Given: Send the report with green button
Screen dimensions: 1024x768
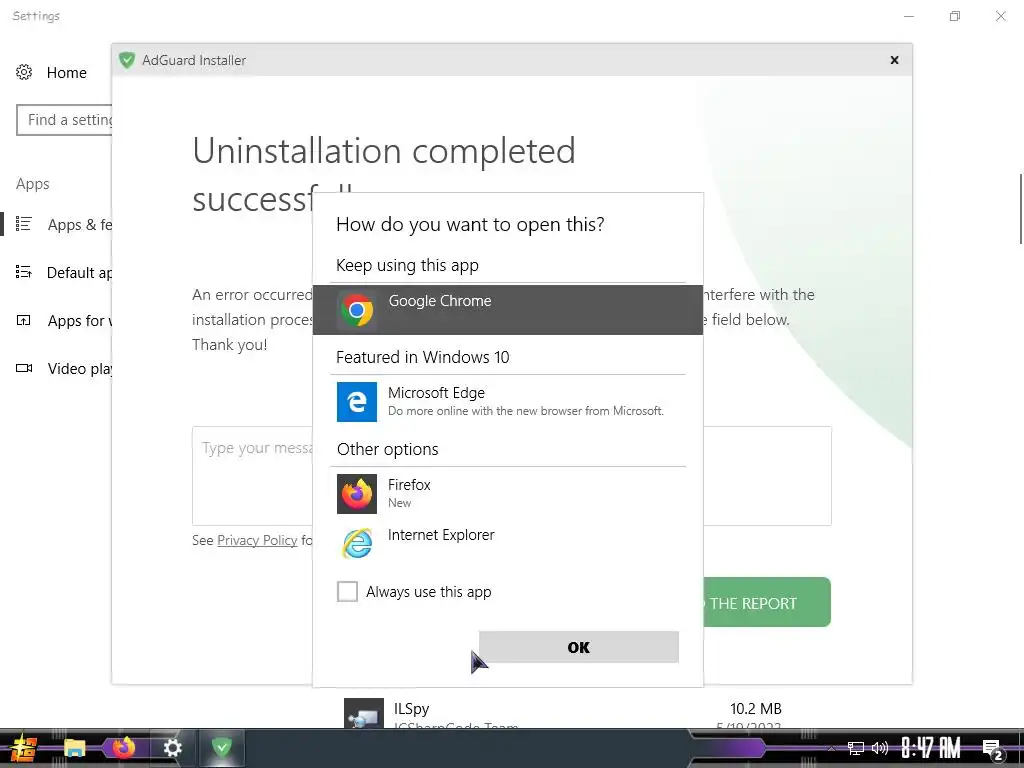Looking at the screenshot, I should click(766, 602).
